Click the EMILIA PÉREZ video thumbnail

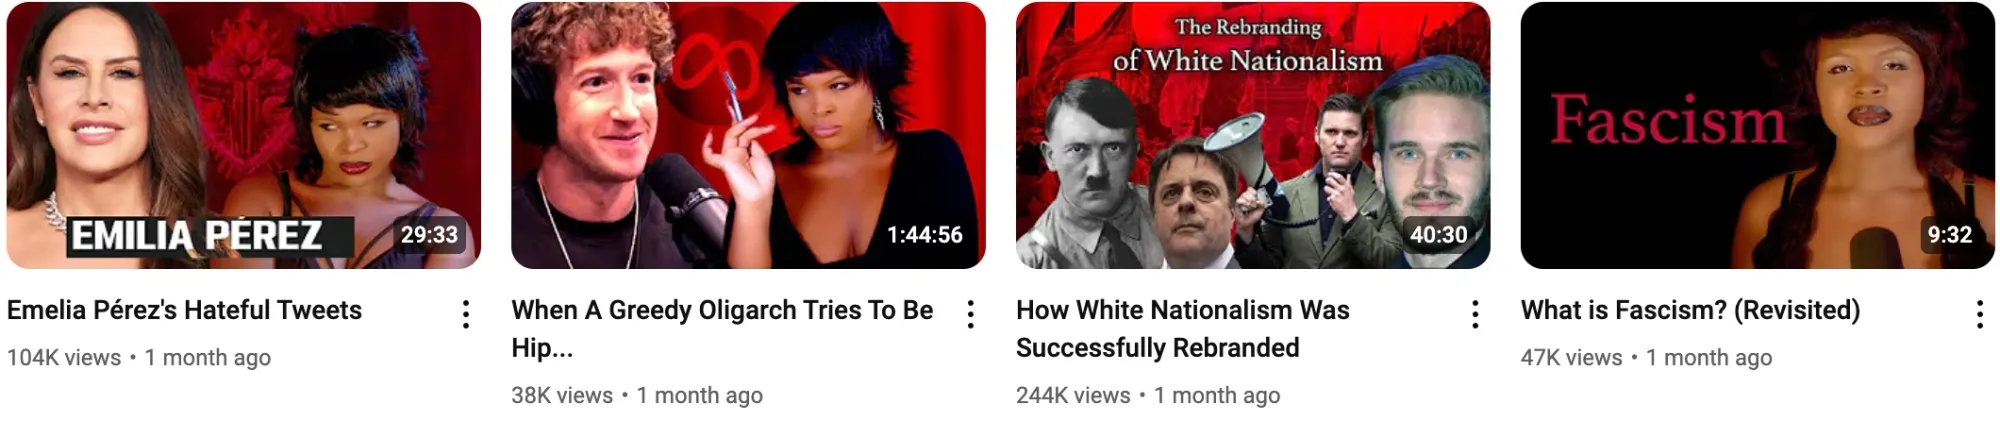(244, 135)
